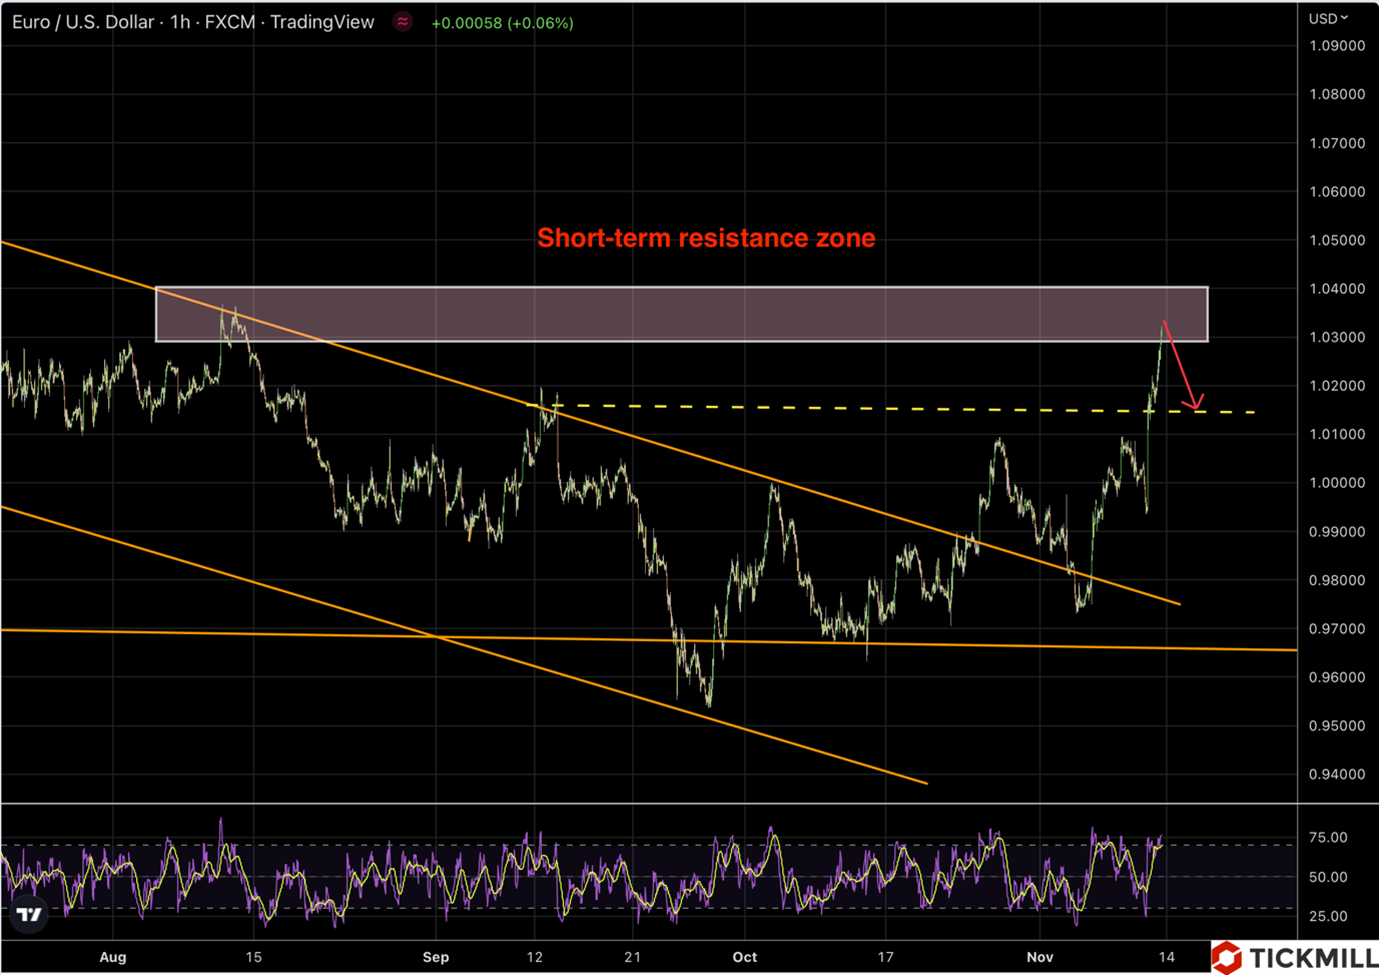Click the +0.00058 (+0.06%) price change value
The width and height of the screenshot is (1379, 975).
click(x=502, y=23)
